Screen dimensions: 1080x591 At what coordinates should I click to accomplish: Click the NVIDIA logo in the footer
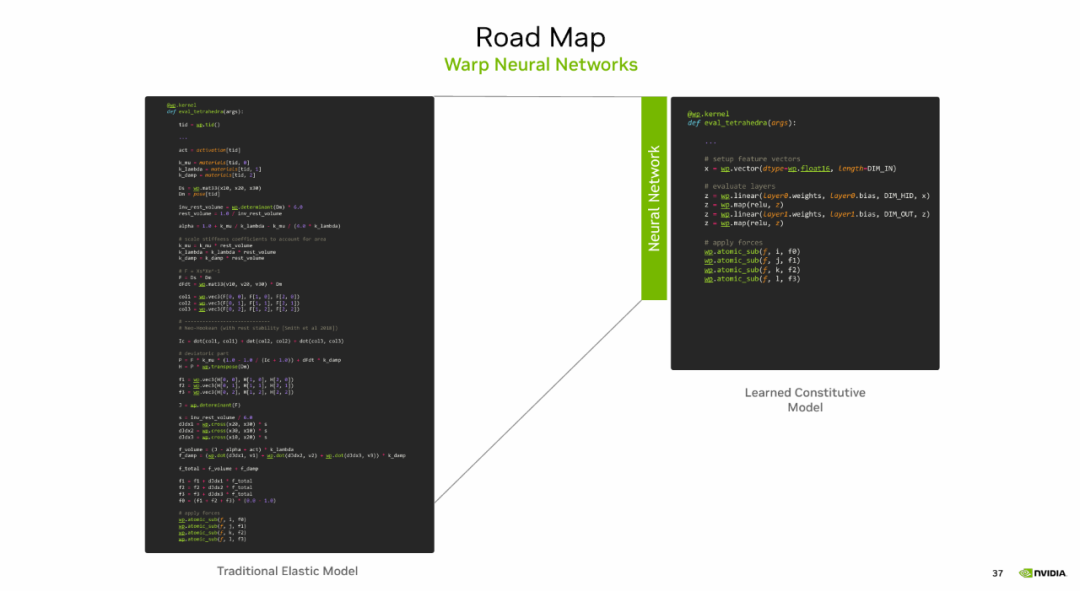(x=1042, y=573)
